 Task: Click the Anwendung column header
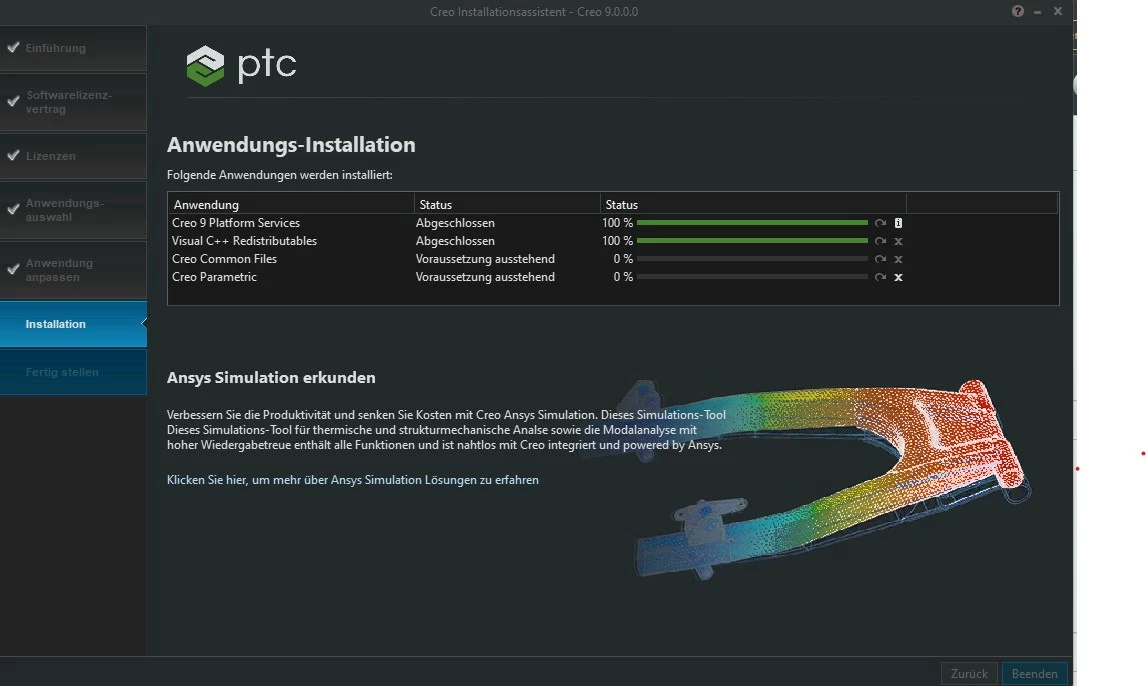(x=291, y=205)
